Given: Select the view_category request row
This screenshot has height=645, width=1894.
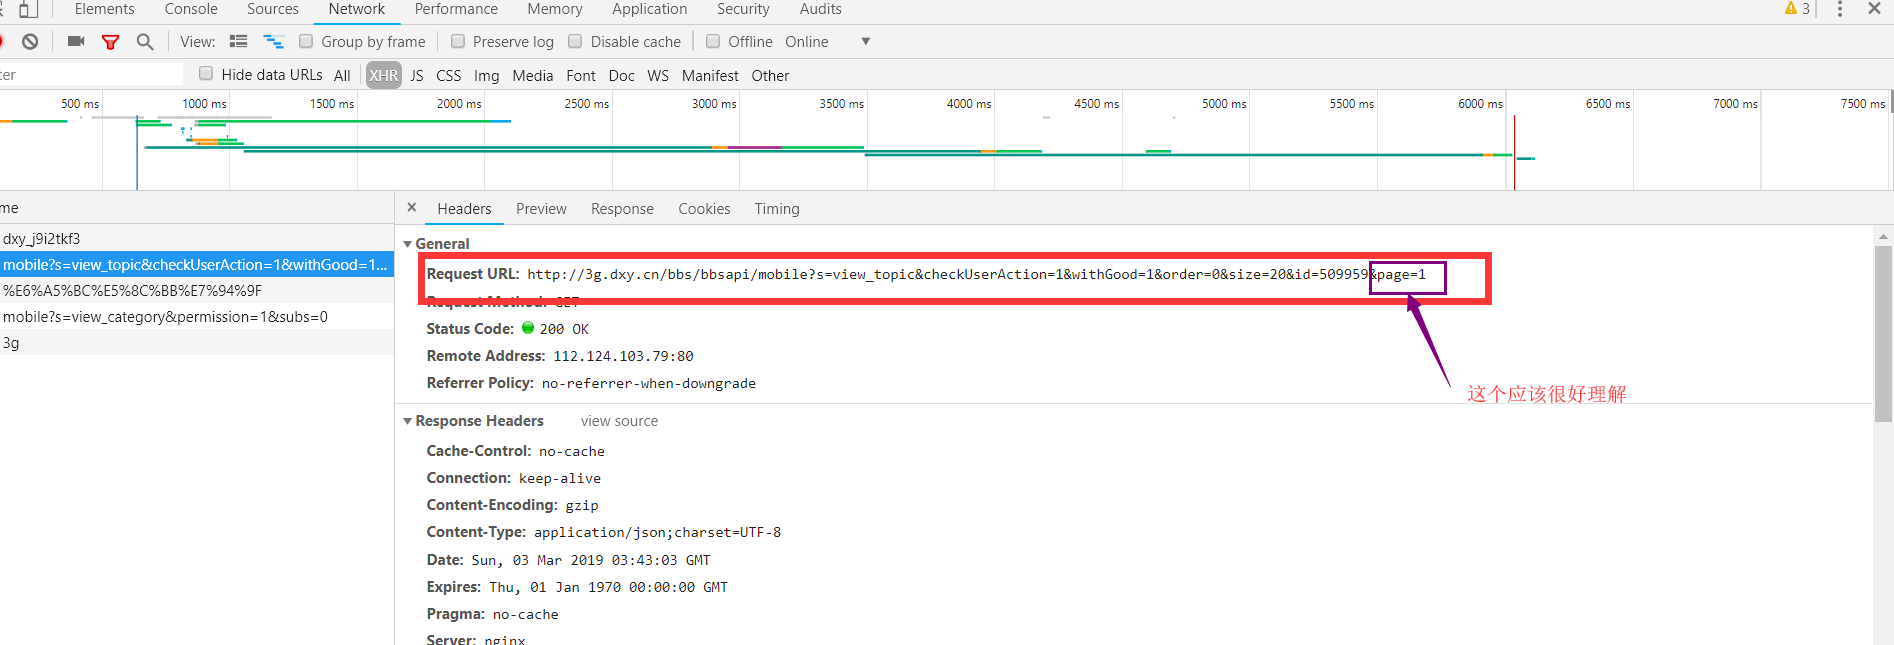Looking at the screenshot, I should tap(197, 317).
